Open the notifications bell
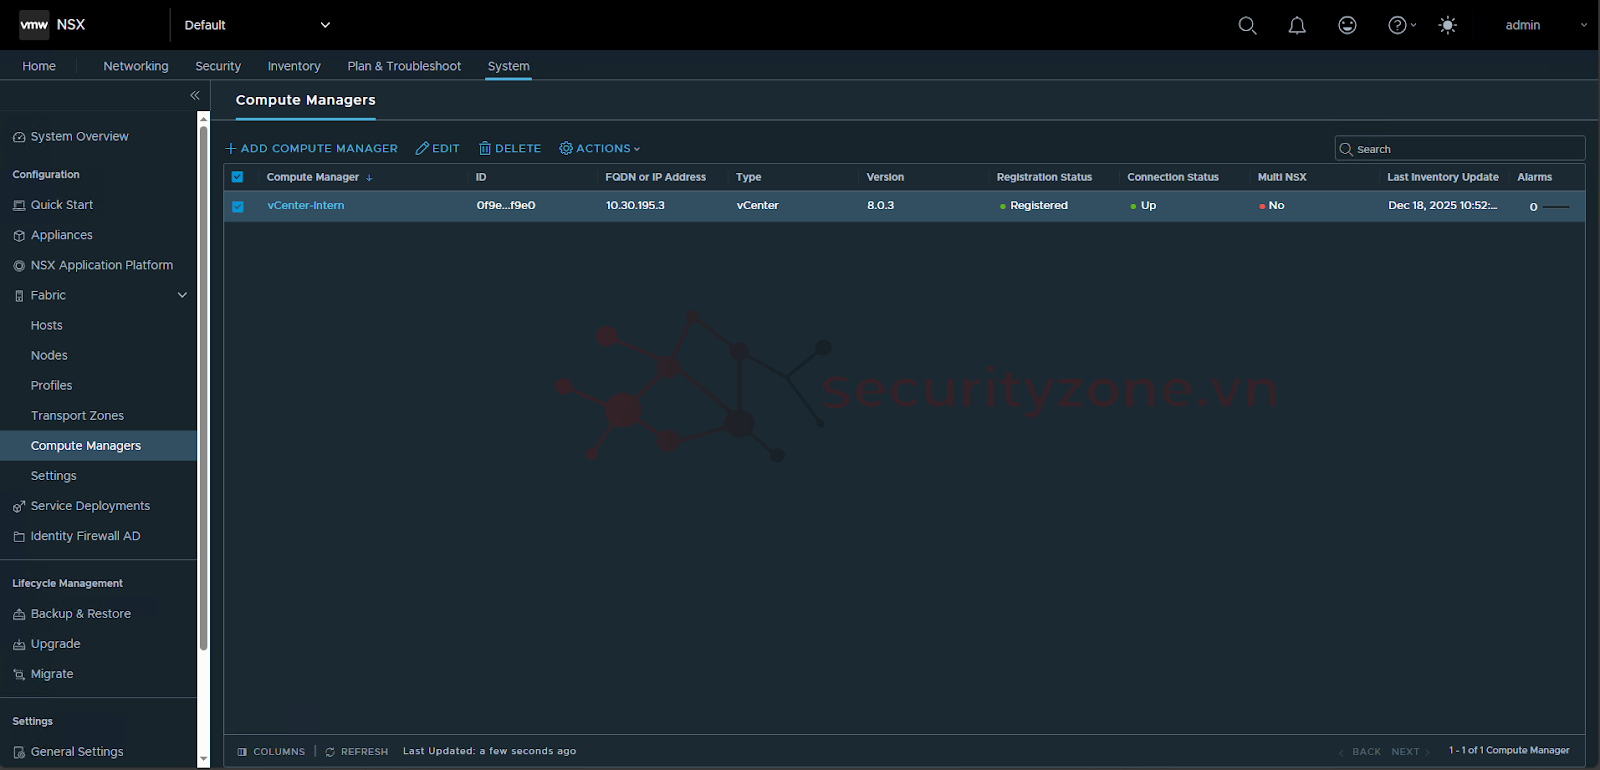 click(1297, 25)
